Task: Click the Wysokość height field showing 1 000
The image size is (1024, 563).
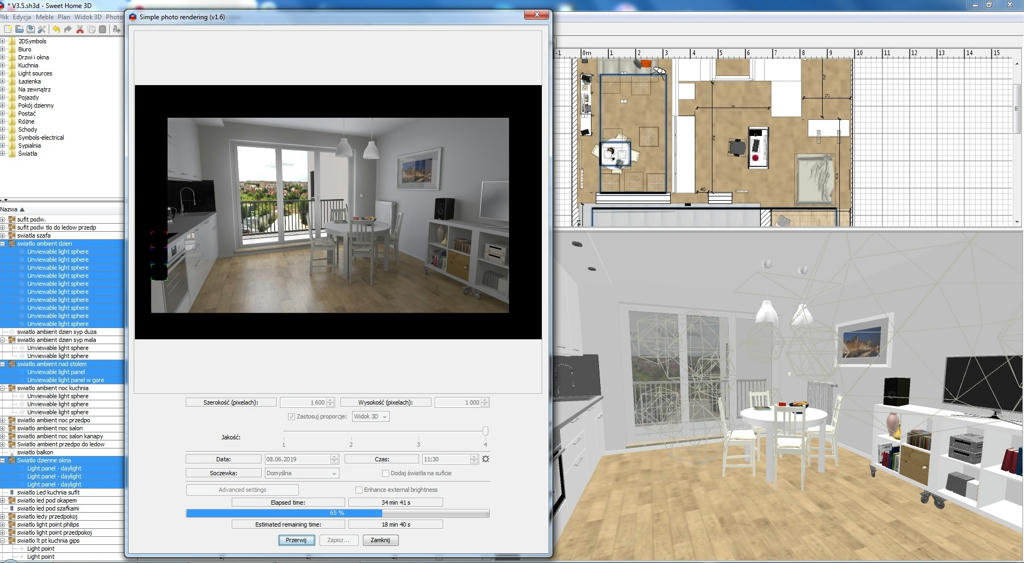Action: click(458, 402)
